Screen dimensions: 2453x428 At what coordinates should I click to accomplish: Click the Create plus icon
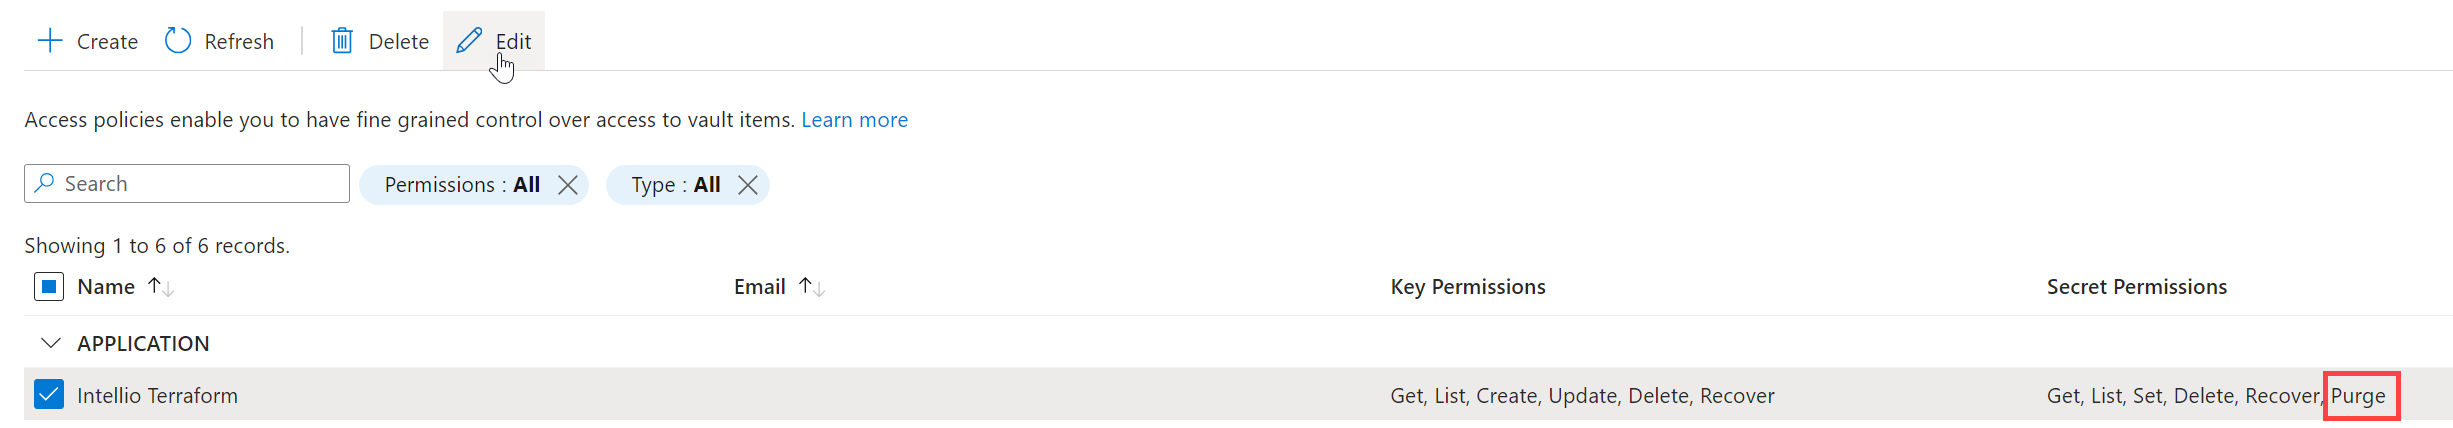(x=50, y=41)
